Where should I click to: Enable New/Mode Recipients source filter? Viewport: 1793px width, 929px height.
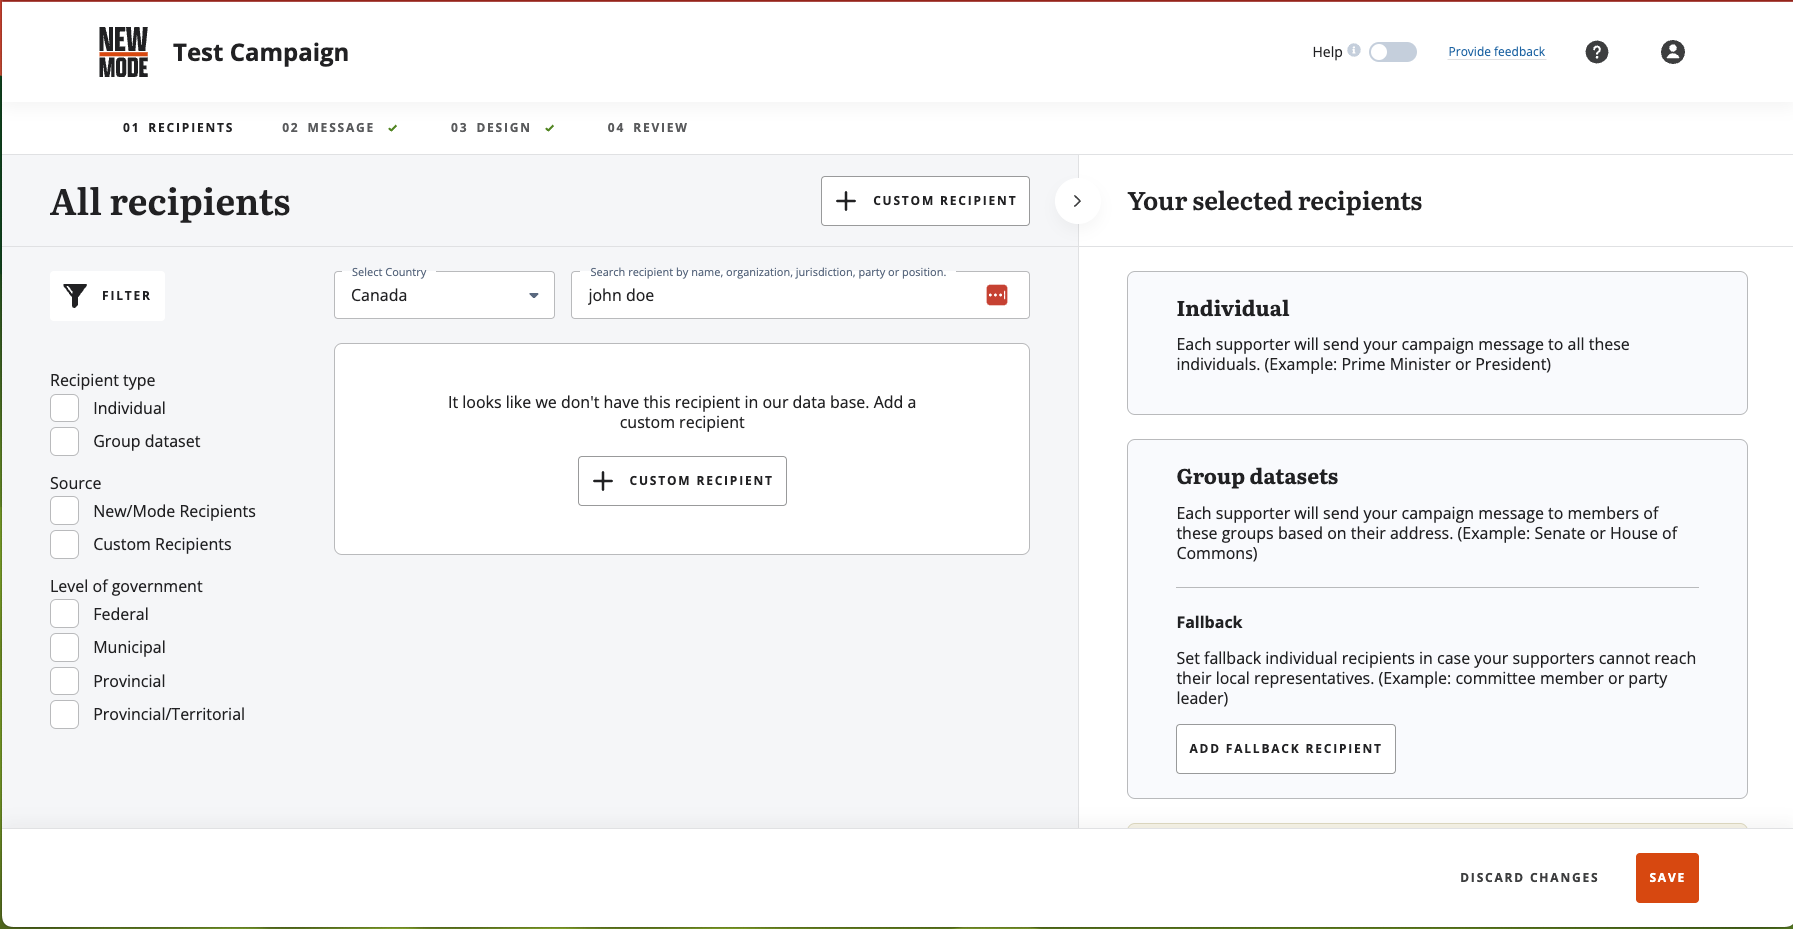coord(65,511)
